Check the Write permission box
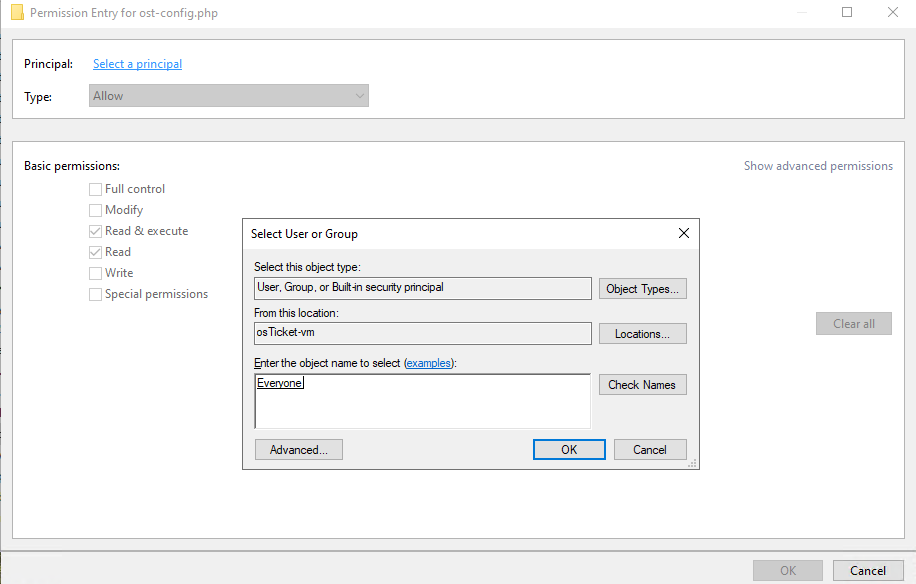Viewport: 916px width, 584px height. [95, 273]
